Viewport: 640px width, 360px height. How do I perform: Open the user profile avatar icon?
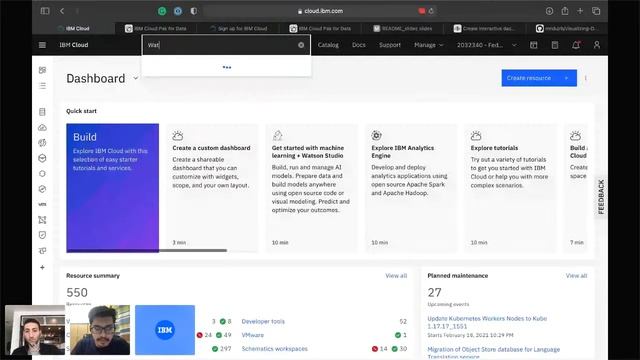[597, 45]
